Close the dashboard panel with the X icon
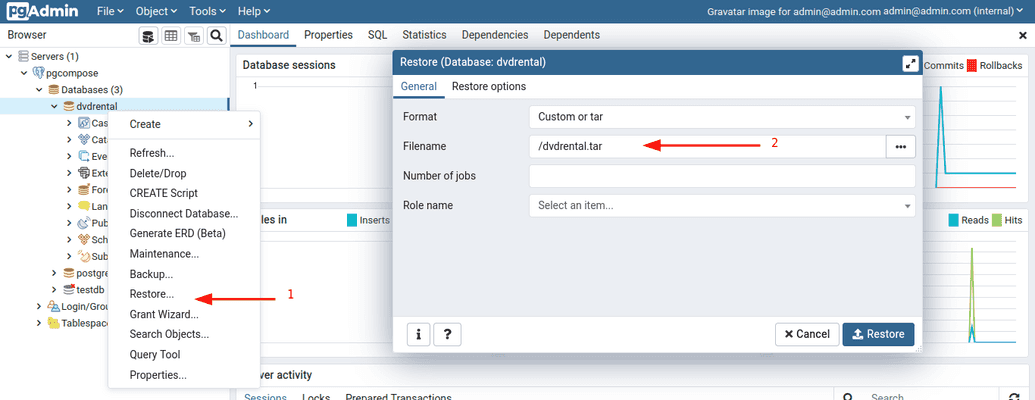1035x400 pixels. pyautogui.click(x=1023, y=36)
